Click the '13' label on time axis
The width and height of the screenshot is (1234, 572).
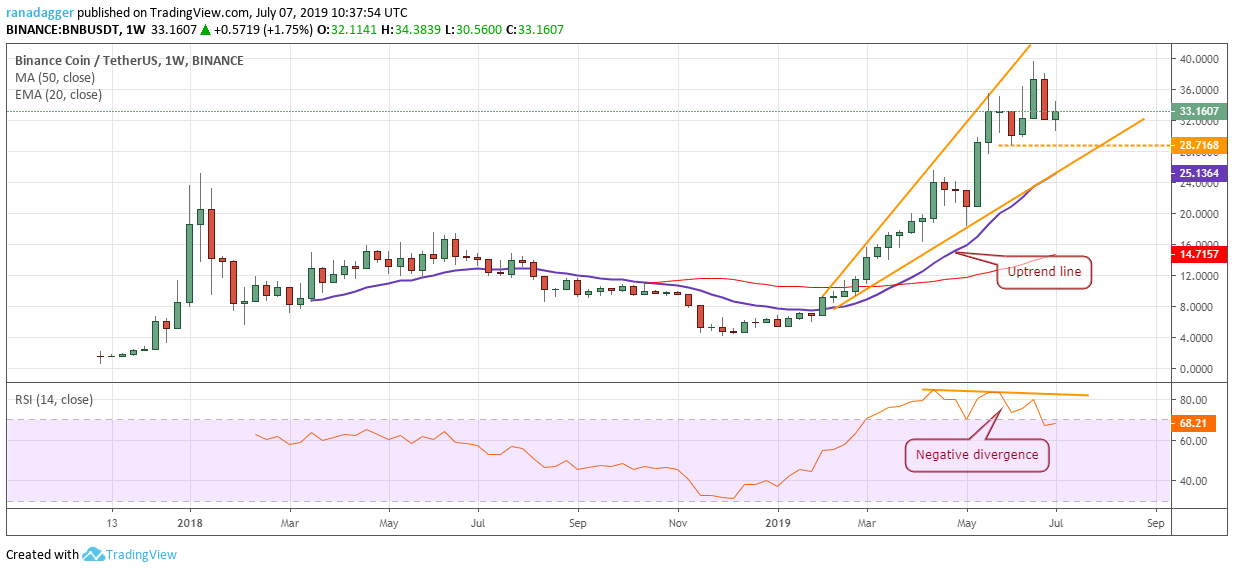[x=112, y=523]
